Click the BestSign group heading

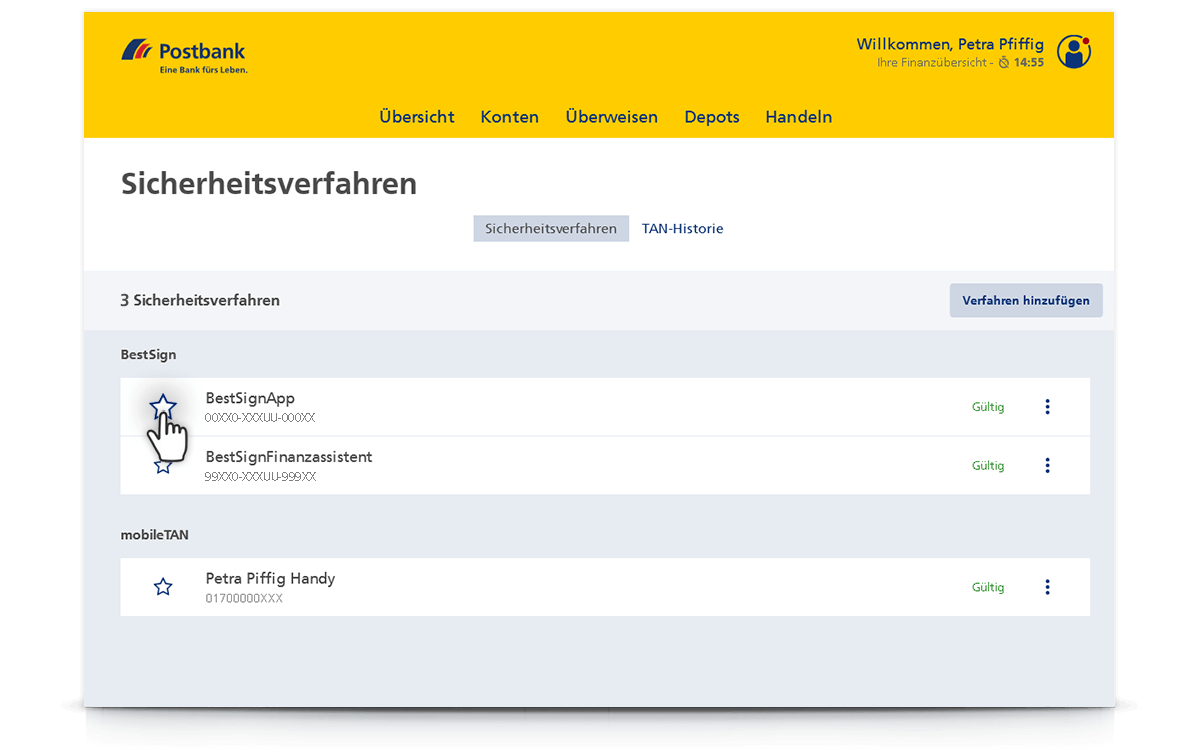pos(148,355)
